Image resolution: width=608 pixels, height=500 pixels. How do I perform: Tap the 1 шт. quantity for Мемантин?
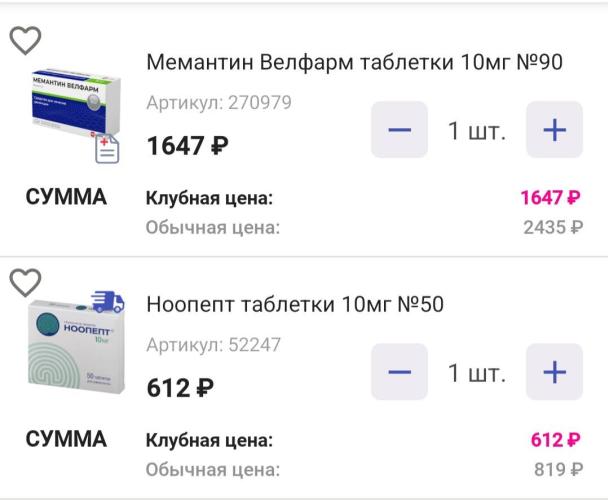(x=477, y=131)
